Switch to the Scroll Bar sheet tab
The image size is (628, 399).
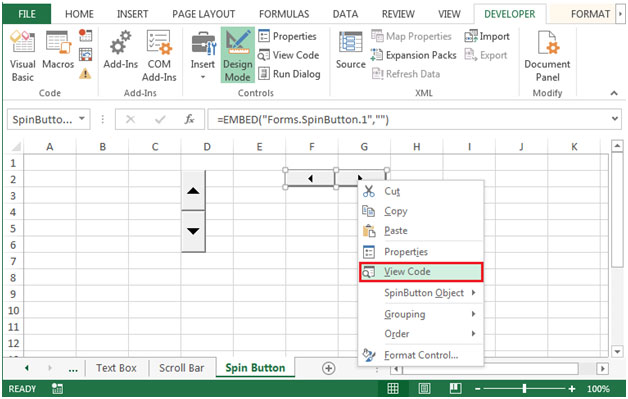coord(181,368)
